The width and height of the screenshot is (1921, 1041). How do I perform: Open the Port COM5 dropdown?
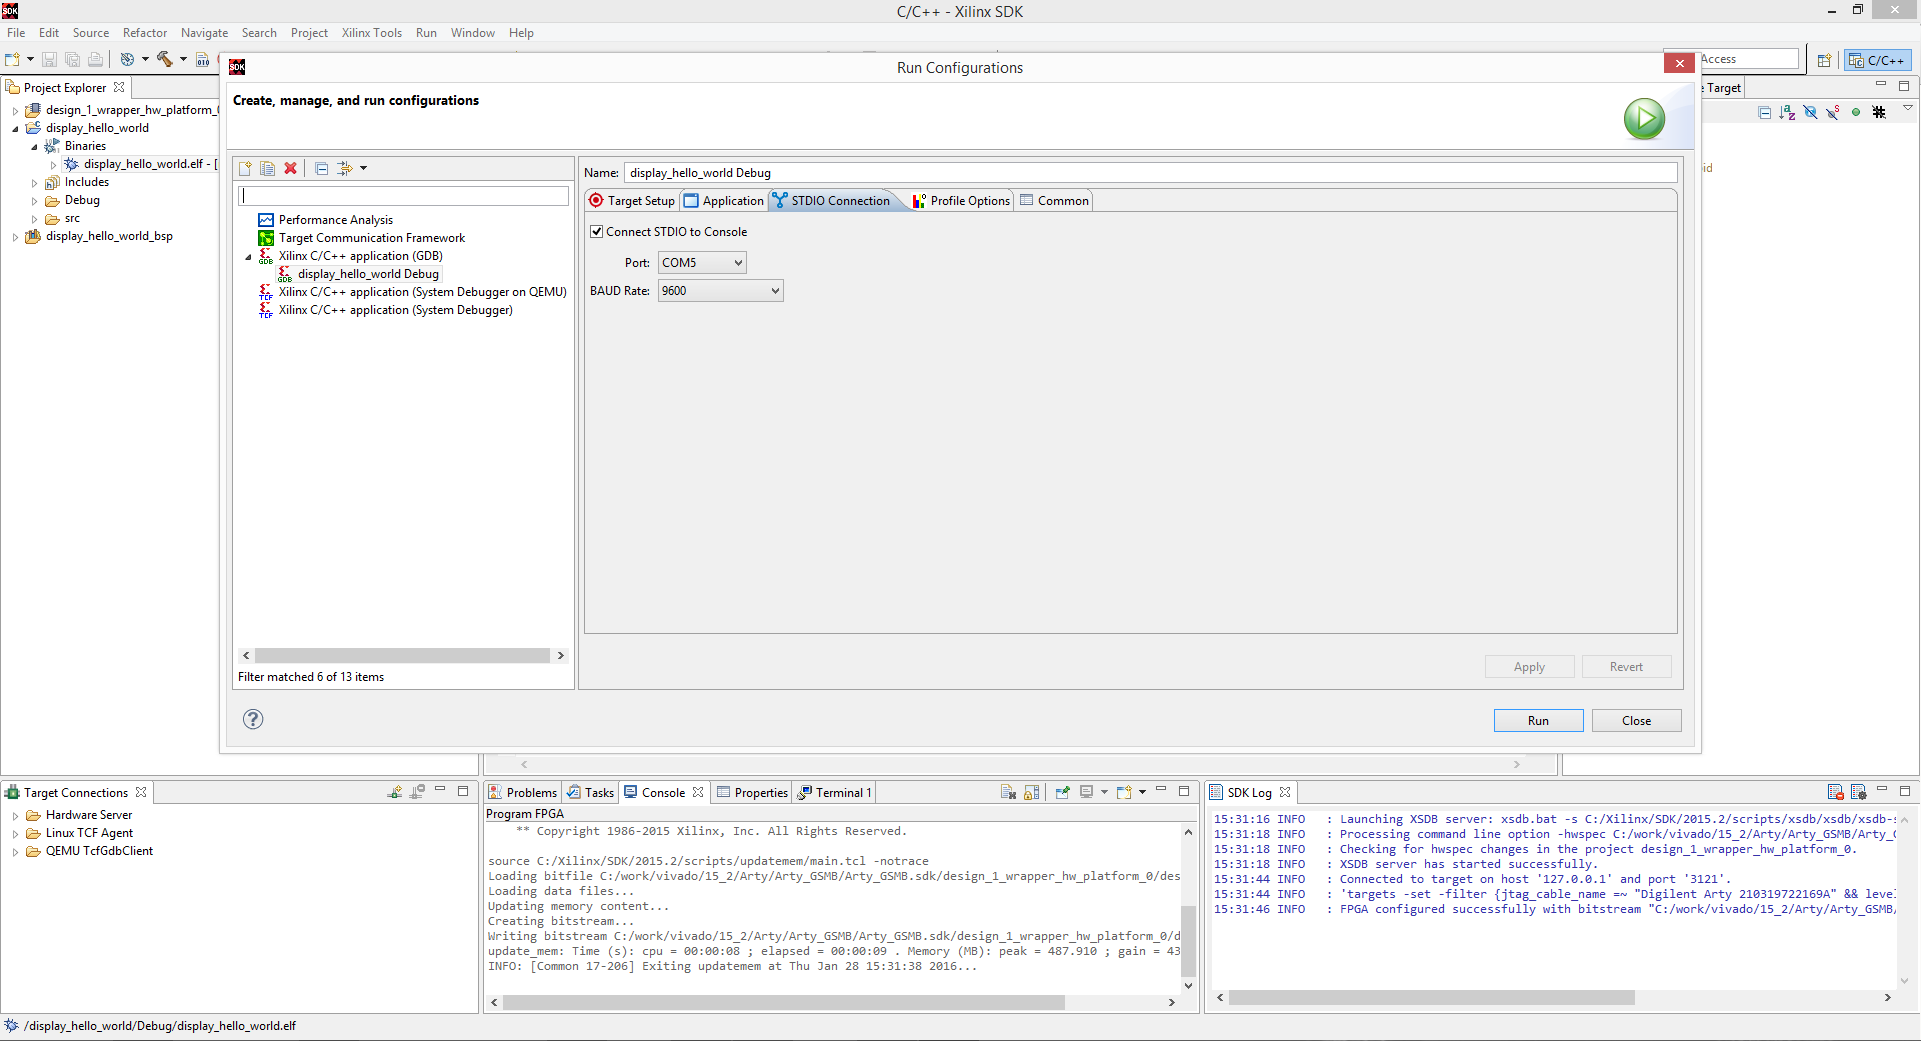click(702, 263)
